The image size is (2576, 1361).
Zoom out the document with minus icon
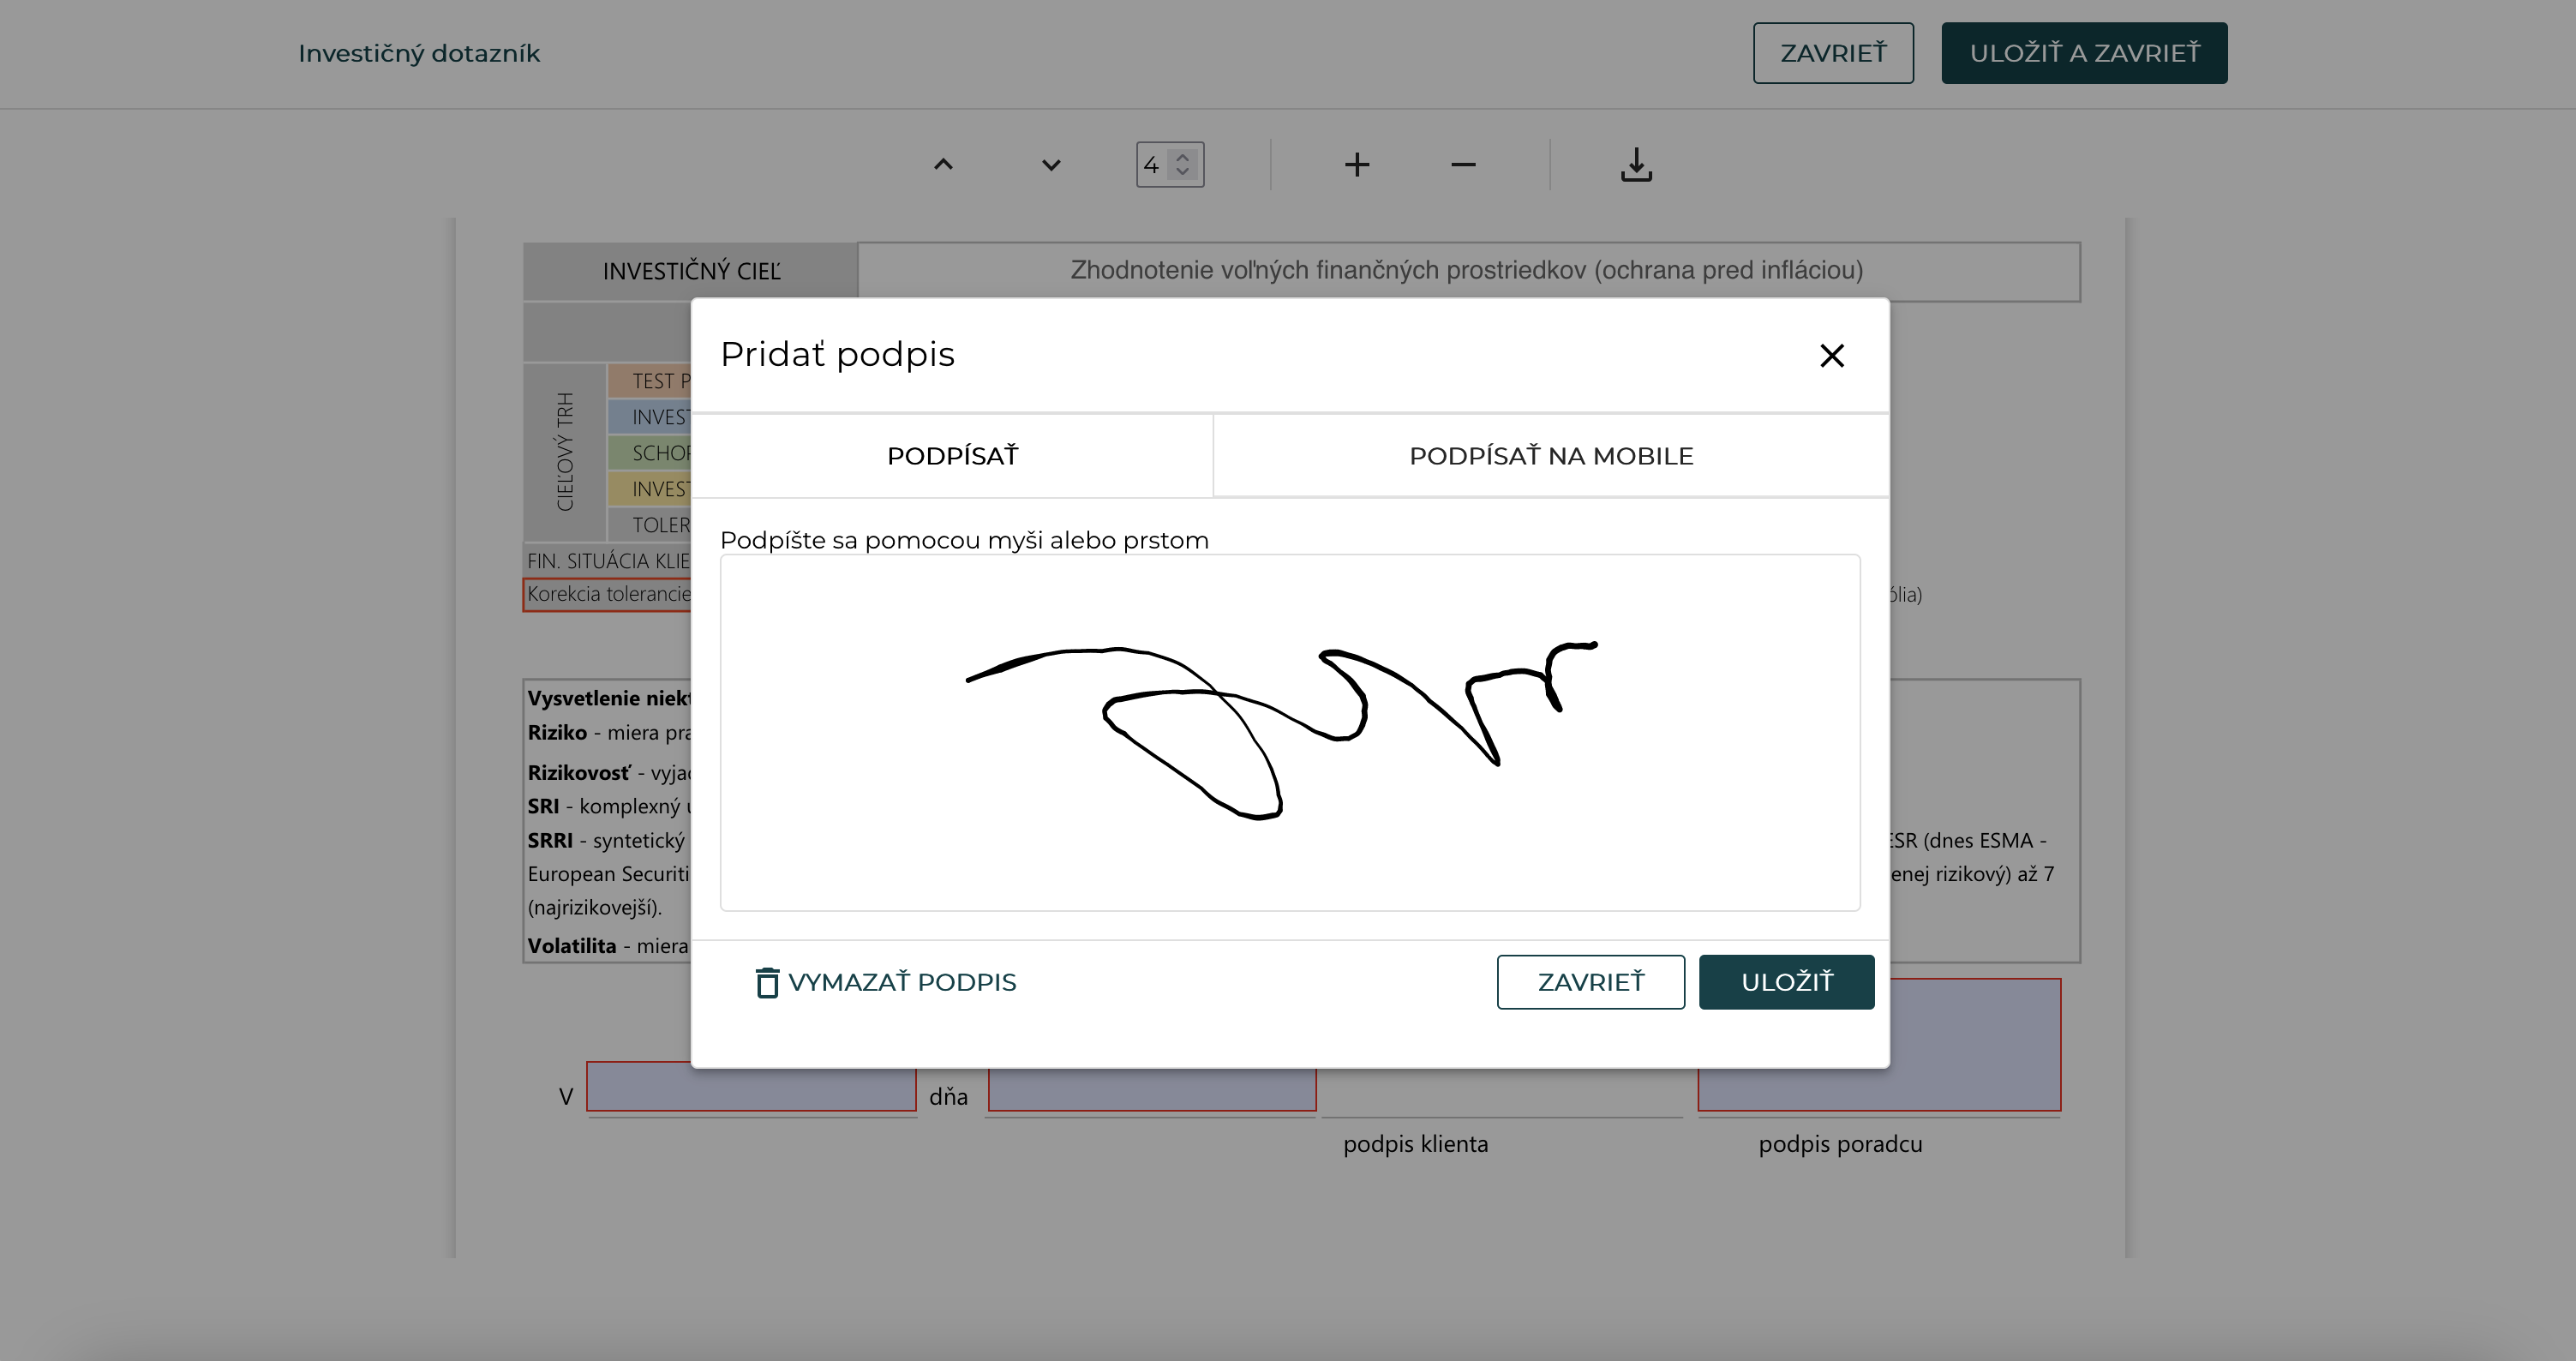point(1463,164)
